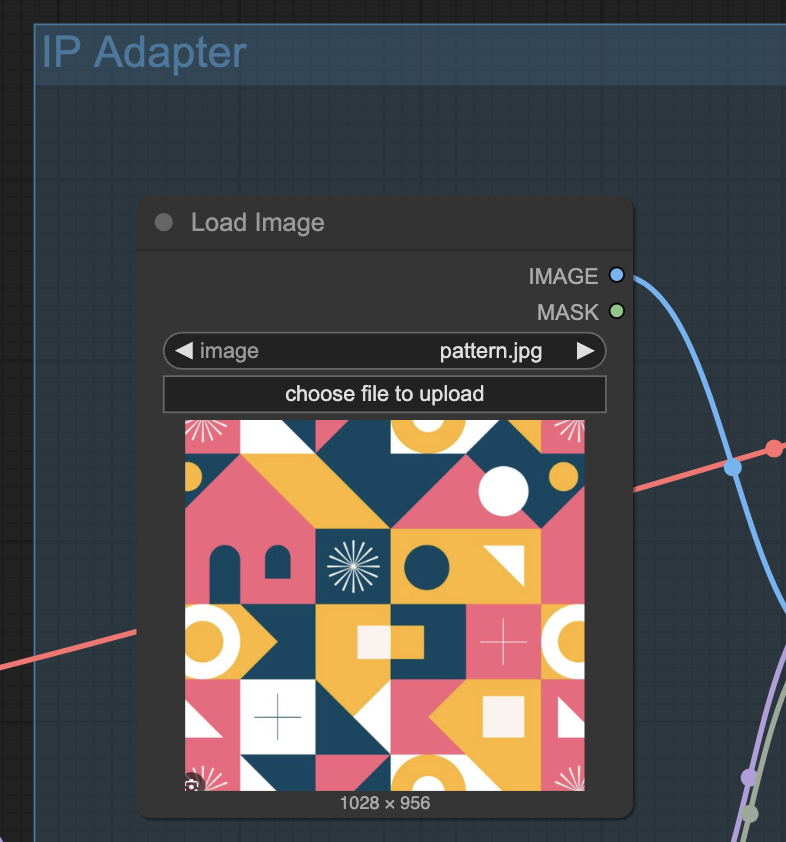
Task: Click the IMAGE output label
Action: point(563,276)
